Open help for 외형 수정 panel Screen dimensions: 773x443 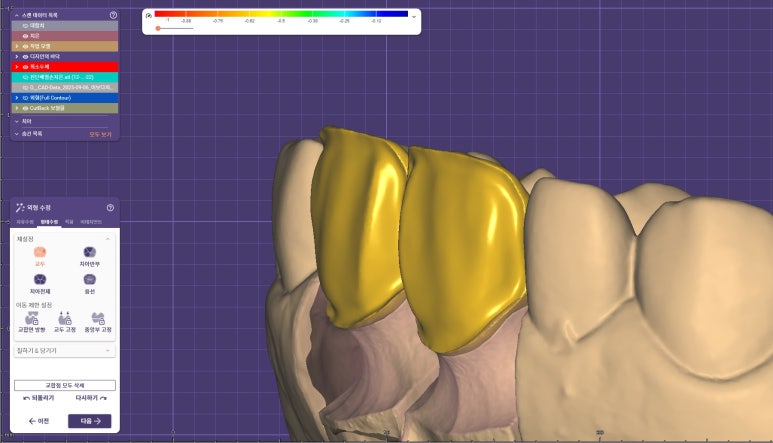pyautogui.click(x=110, y=207)
